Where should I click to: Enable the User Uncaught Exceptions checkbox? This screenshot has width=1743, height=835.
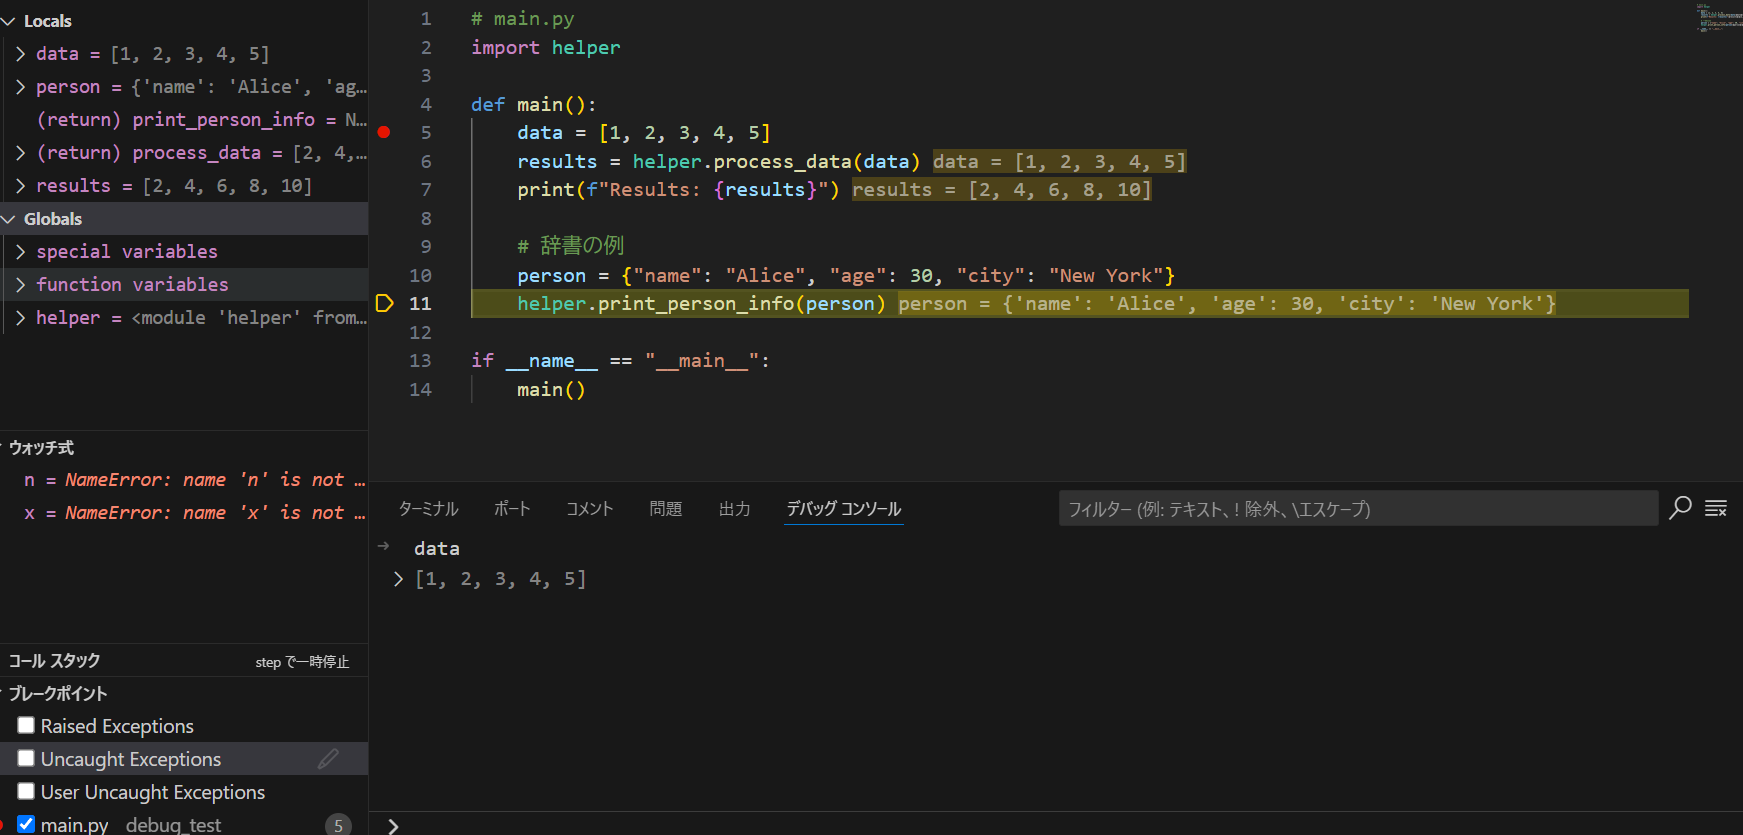[26, 791]
